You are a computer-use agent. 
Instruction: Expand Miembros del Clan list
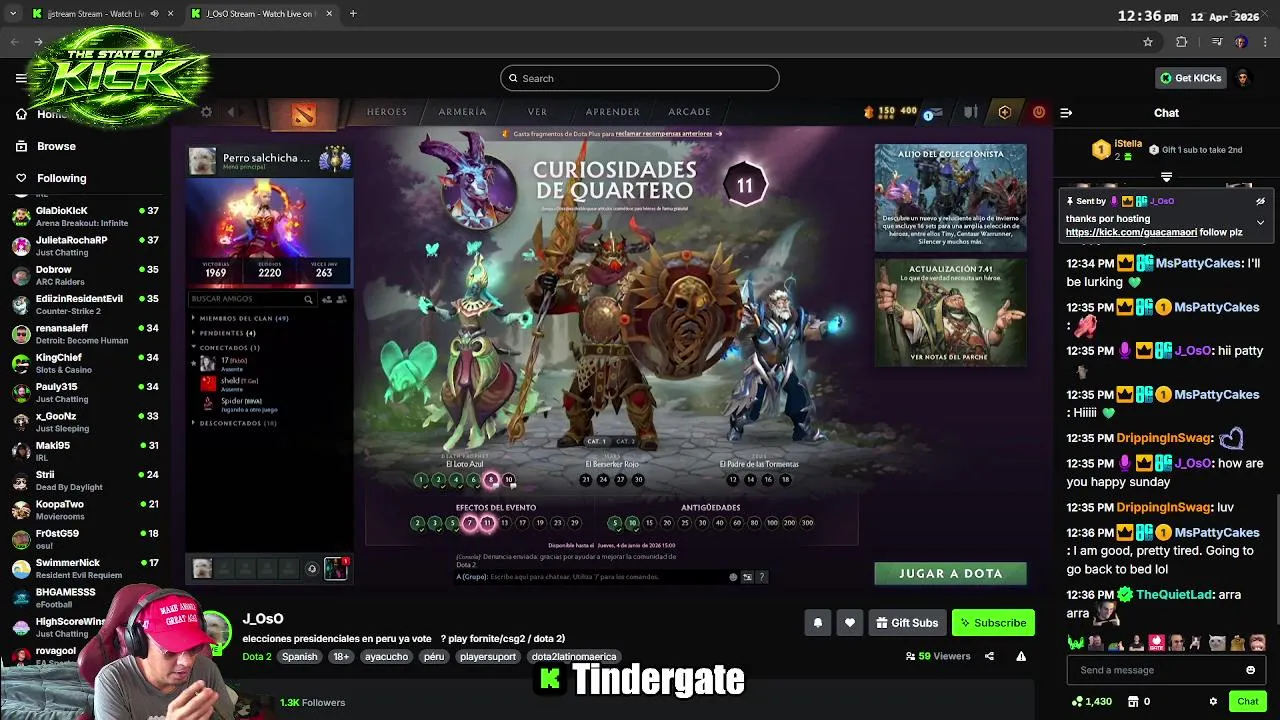240,318
